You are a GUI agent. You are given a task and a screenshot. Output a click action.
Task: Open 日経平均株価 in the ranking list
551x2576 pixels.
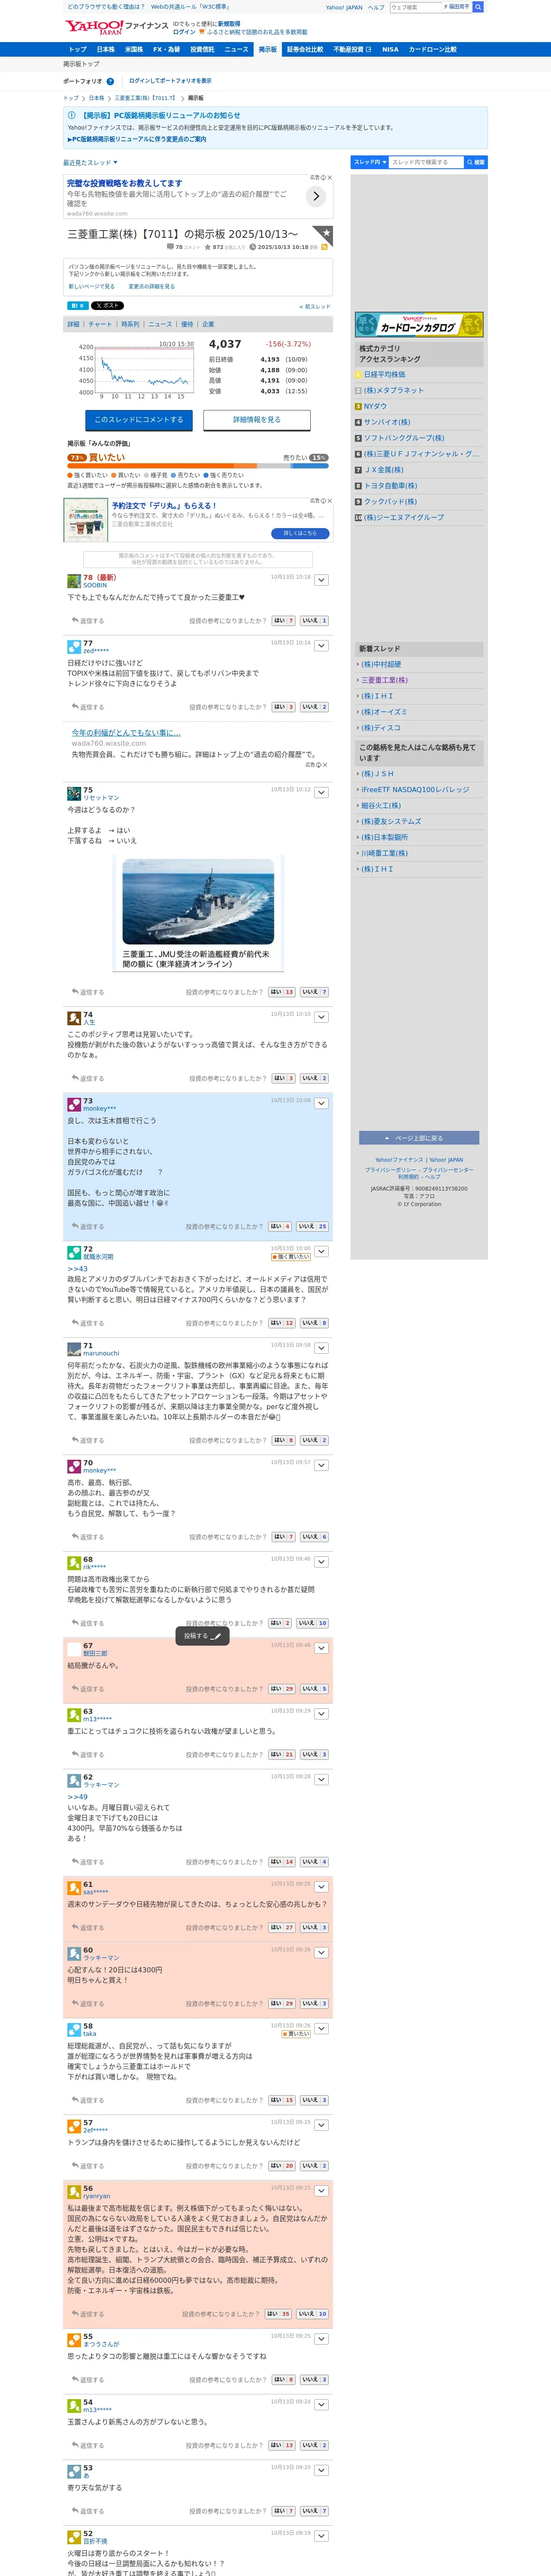click(385, 374)
